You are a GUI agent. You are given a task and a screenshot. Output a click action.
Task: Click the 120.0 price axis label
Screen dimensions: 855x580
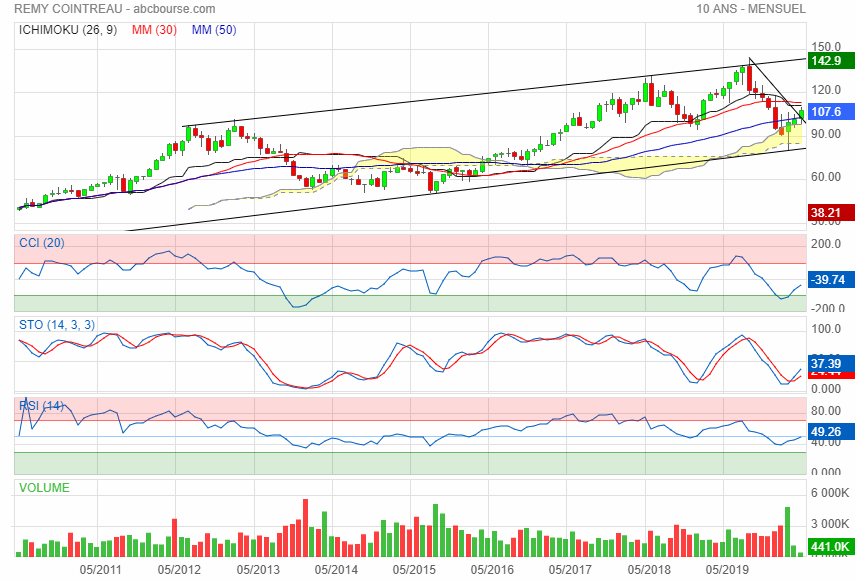826,90
